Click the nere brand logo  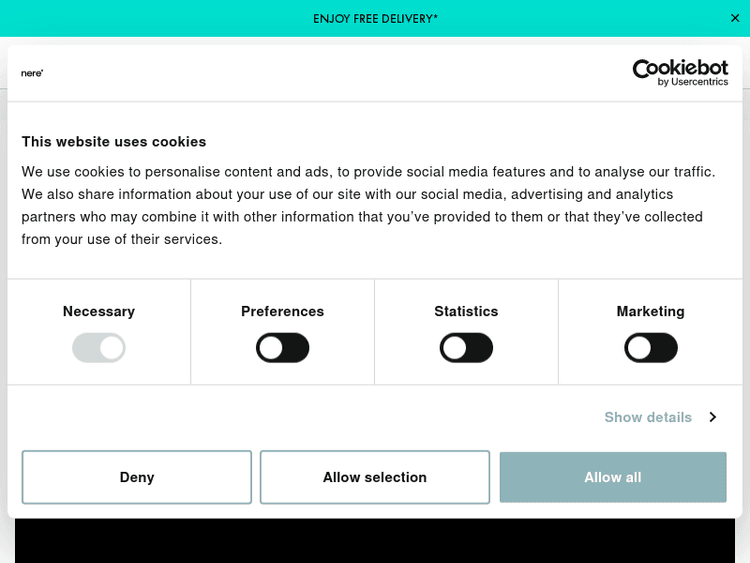click(32, 73)
